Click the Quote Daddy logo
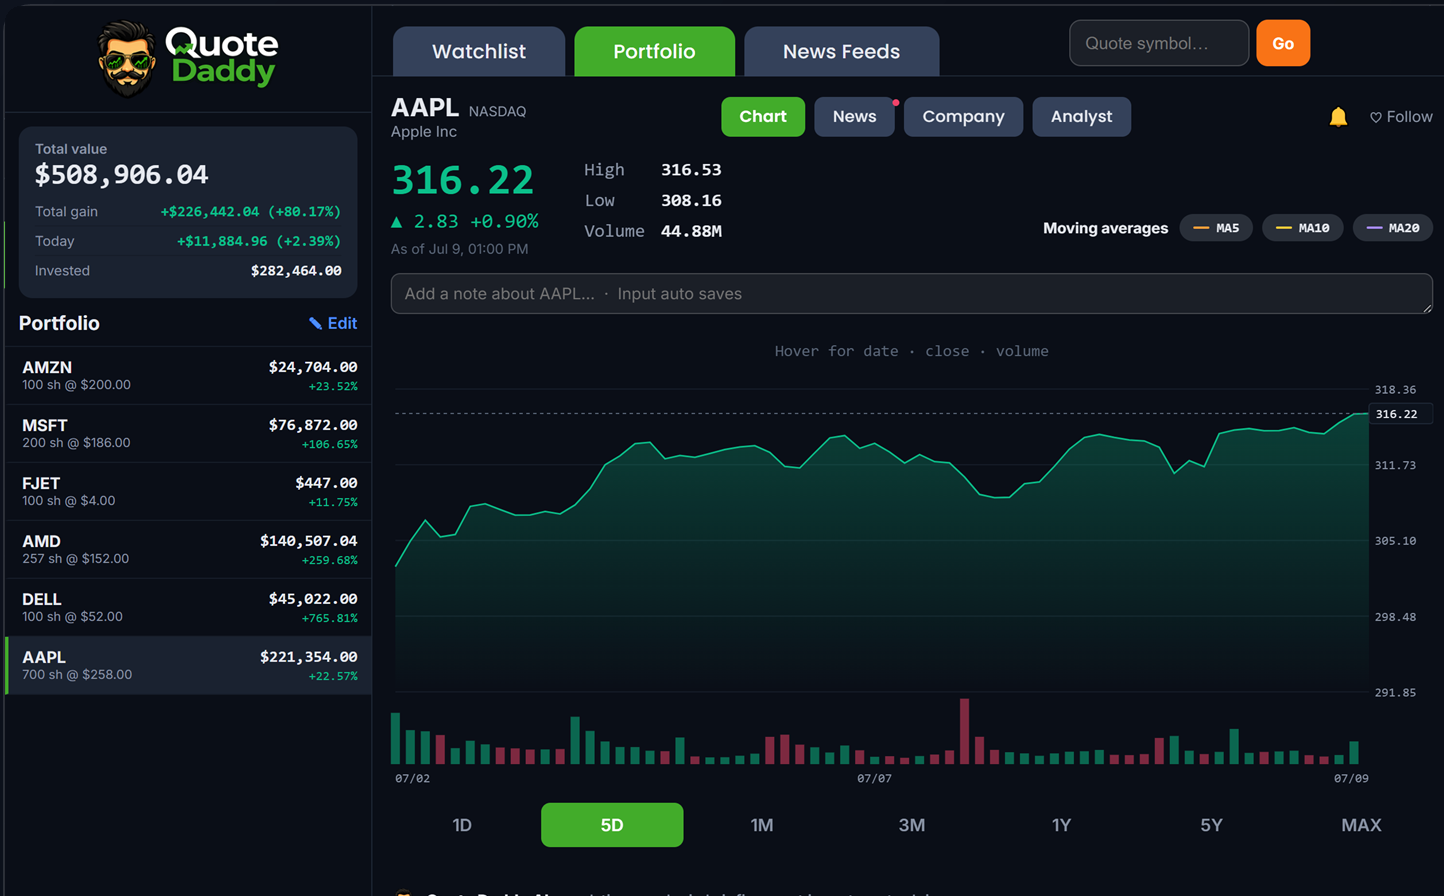 (x=188, y=58)
